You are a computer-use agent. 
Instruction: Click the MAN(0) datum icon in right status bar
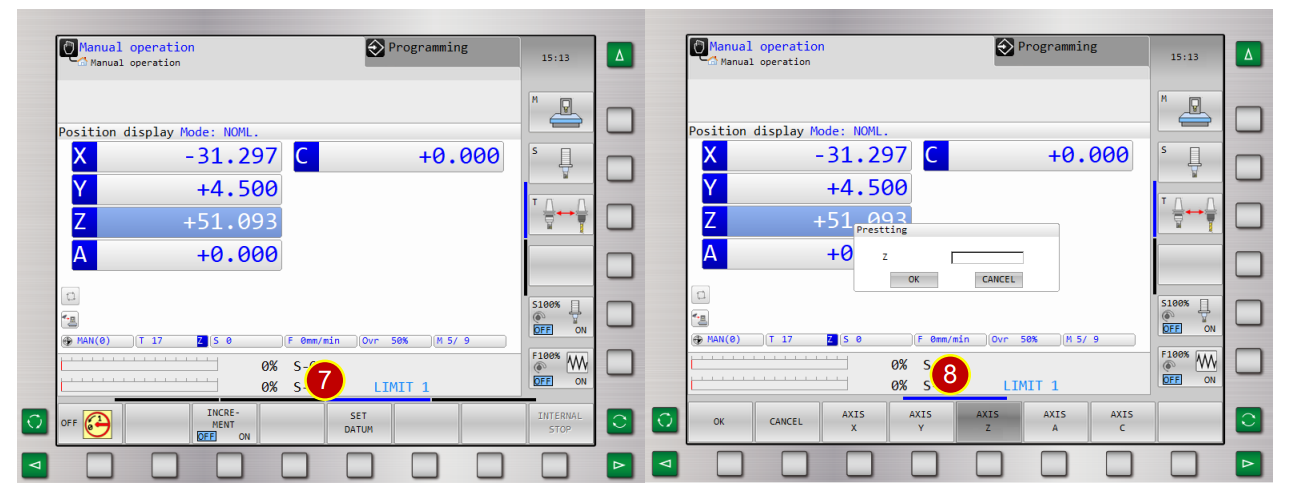tap(698, 340)
